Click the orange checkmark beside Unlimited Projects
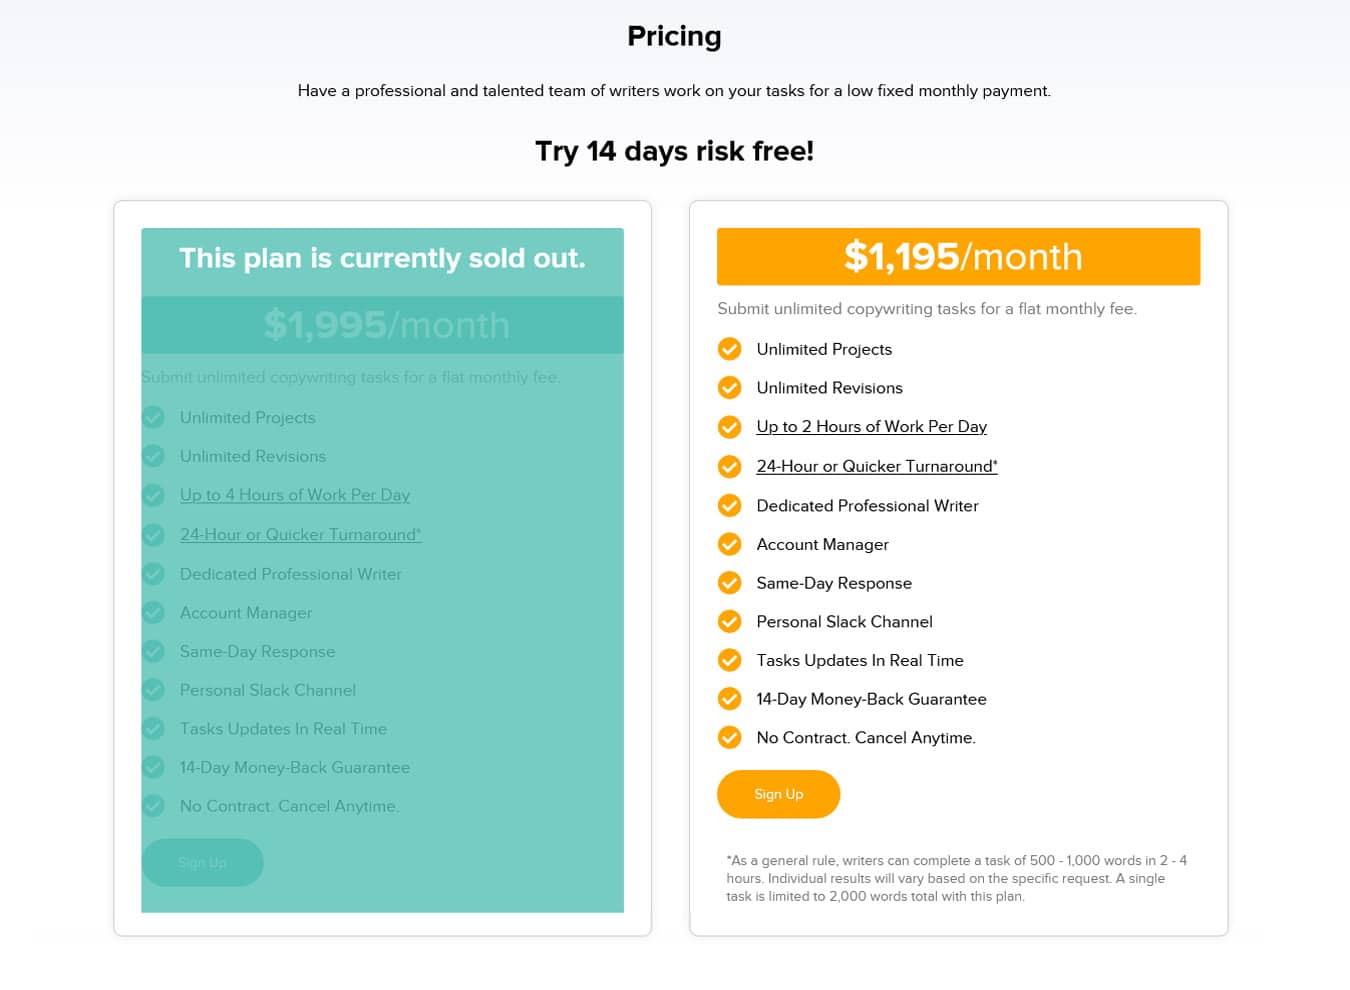 [x=730, y=349]
